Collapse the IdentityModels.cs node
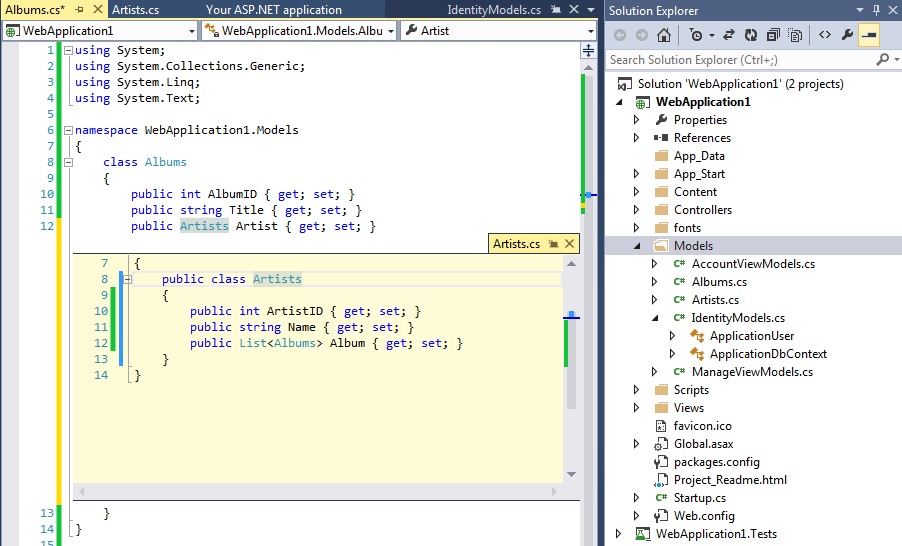This screenshot has height=546, width=902. pos(655,318)
